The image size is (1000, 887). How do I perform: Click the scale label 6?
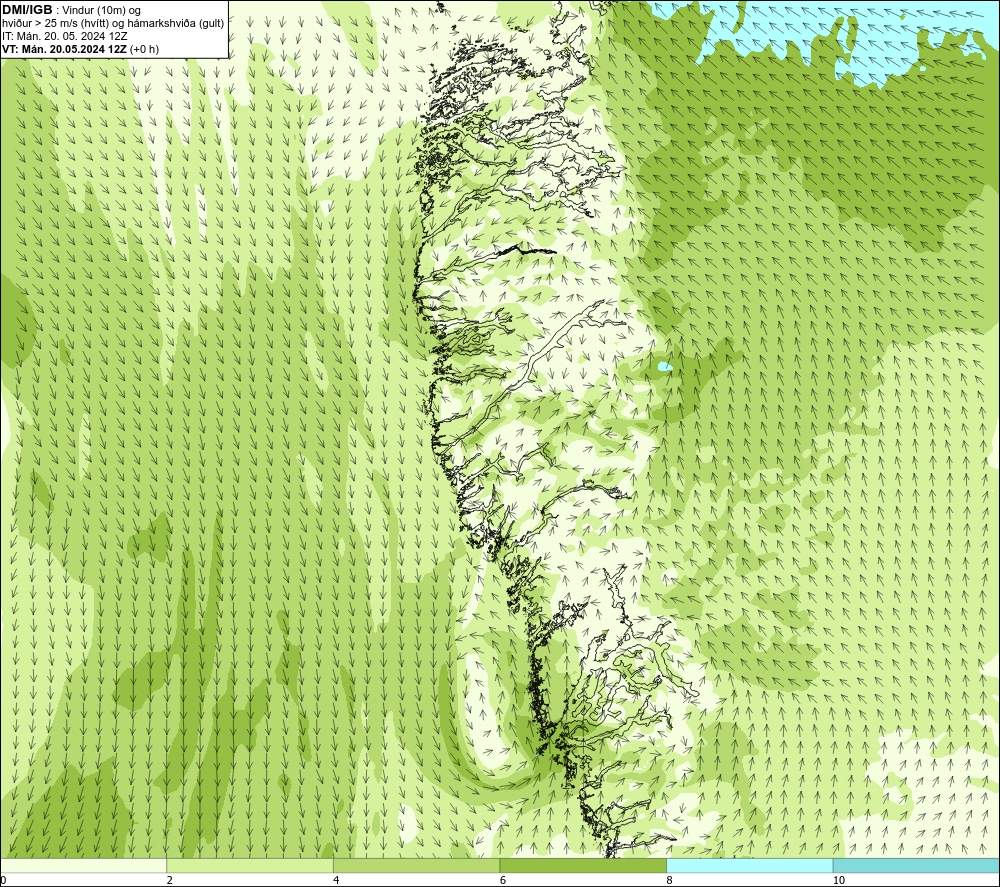503,880
